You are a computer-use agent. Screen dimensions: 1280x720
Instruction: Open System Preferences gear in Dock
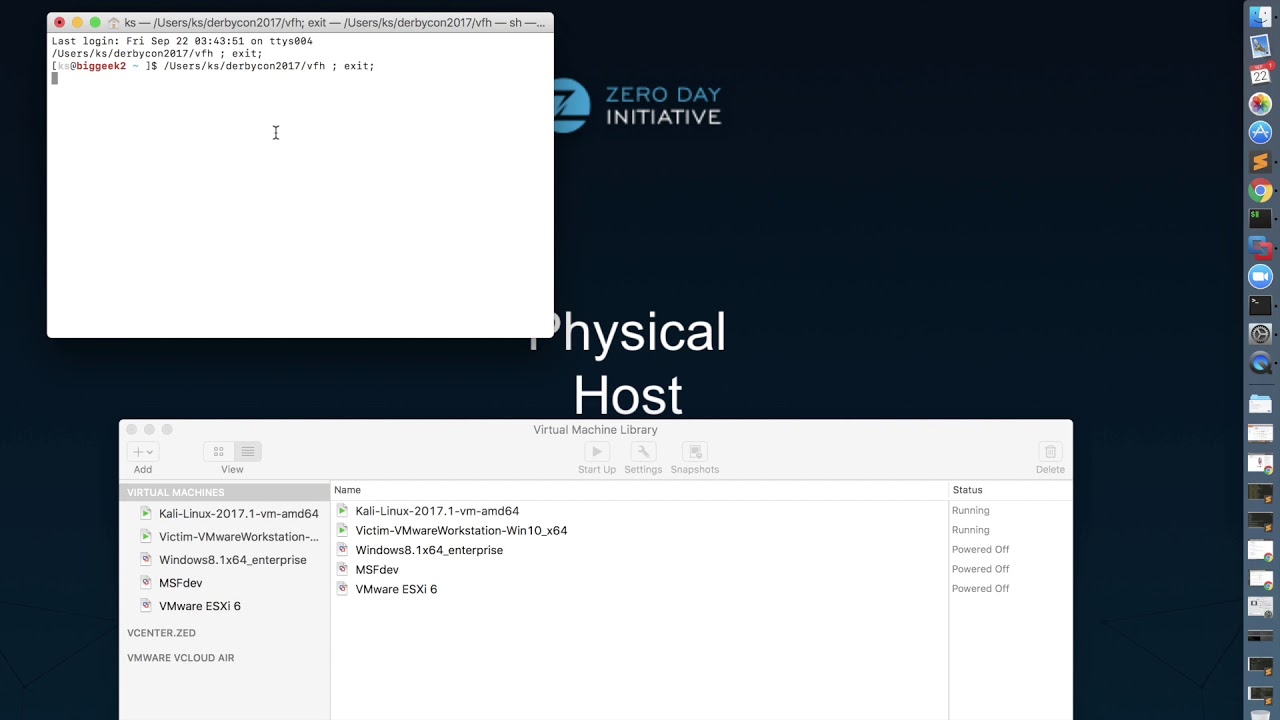click(1260, 334)
